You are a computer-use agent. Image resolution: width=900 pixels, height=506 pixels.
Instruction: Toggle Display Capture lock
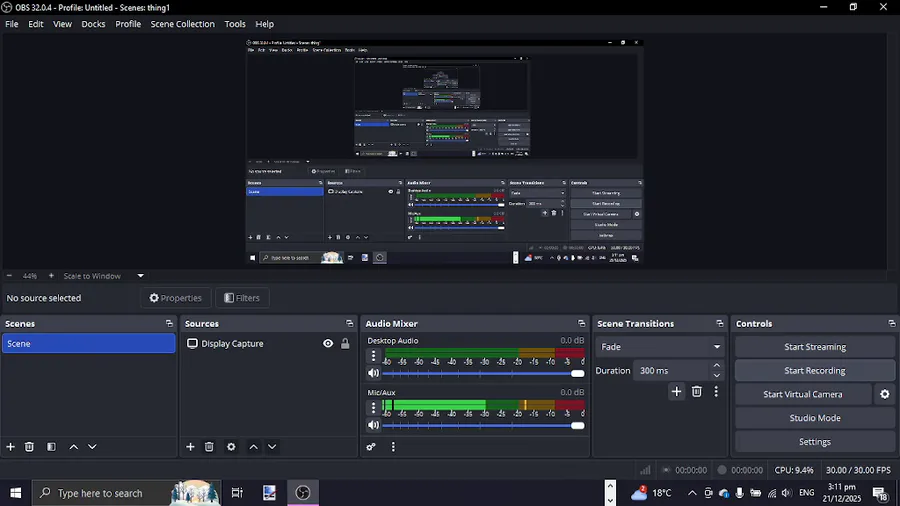345,344
